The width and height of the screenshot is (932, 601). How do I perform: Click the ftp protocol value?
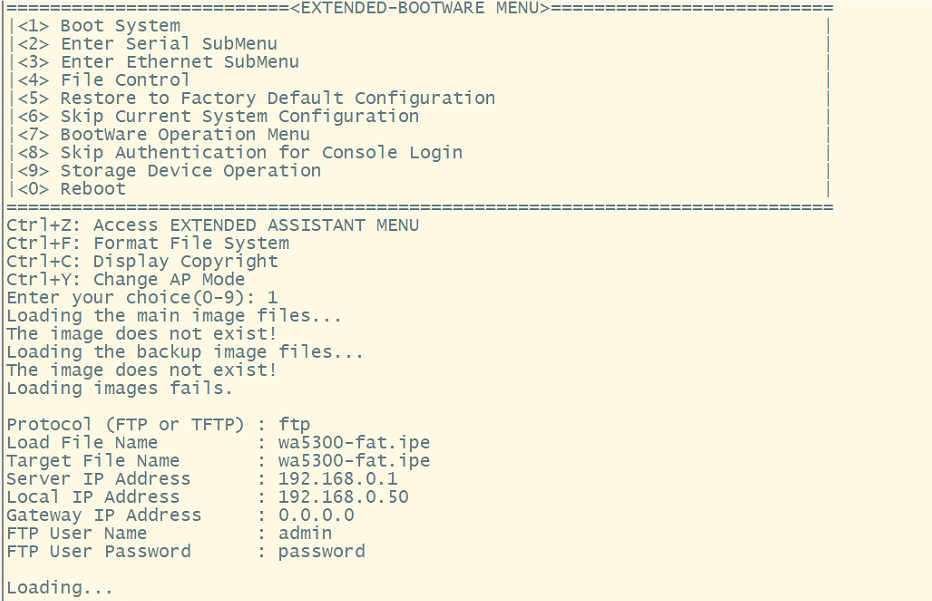294,424
